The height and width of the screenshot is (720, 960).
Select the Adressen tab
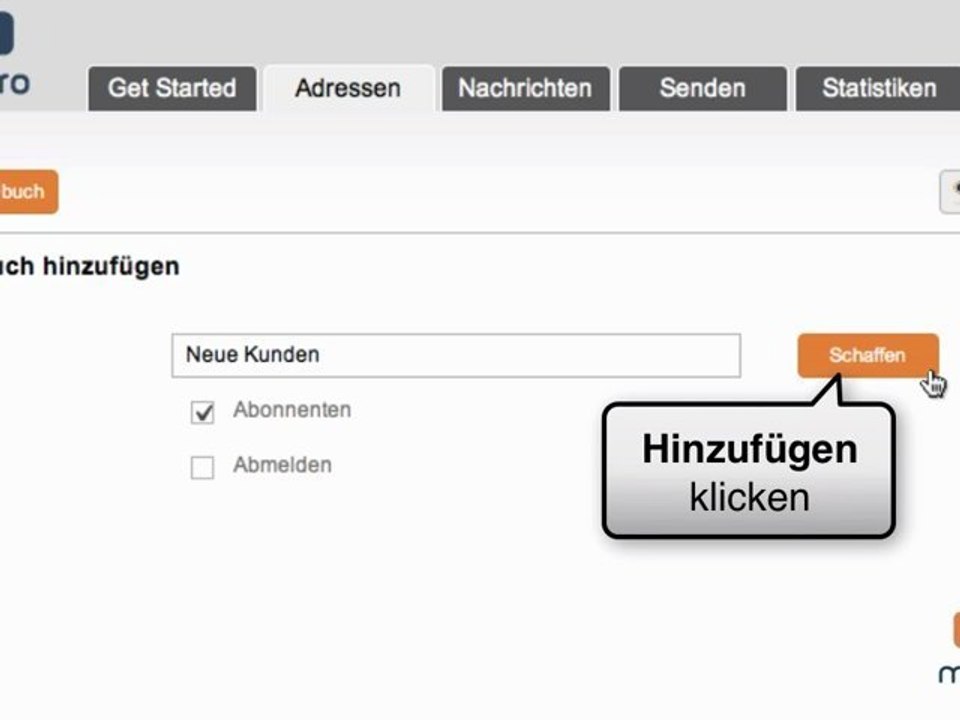click(x=348, y=88)
